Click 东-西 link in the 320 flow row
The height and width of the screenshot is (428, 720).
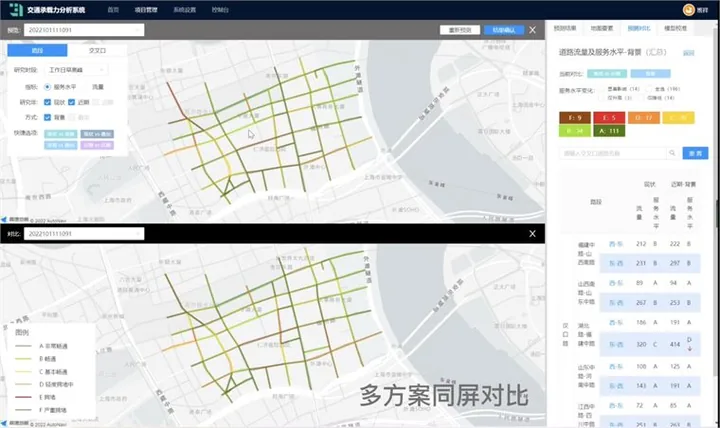(x=615, y=344)
